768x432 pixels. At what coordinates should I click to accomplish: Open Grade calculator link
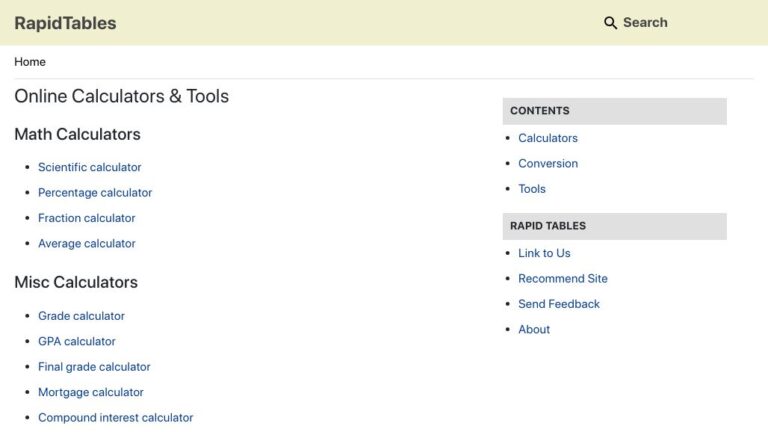(81, 316)
